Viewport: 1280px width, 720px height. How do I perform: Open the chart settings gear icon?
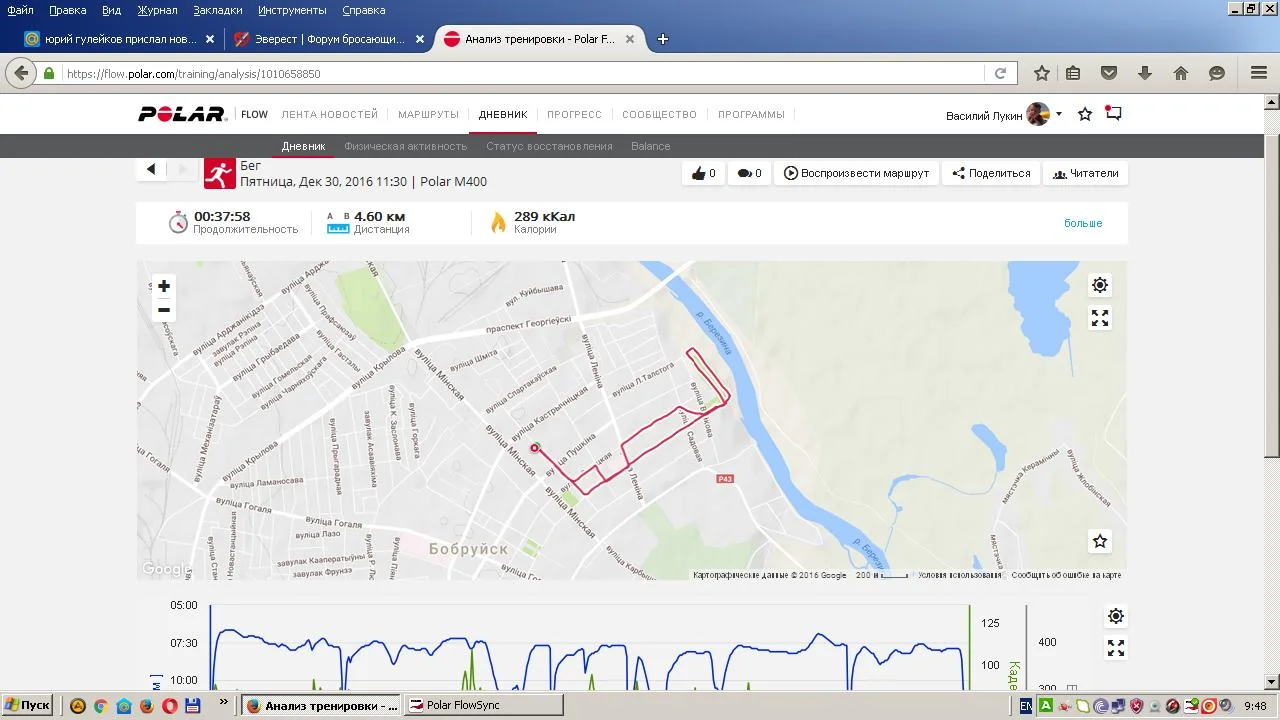pos(1116,616)
